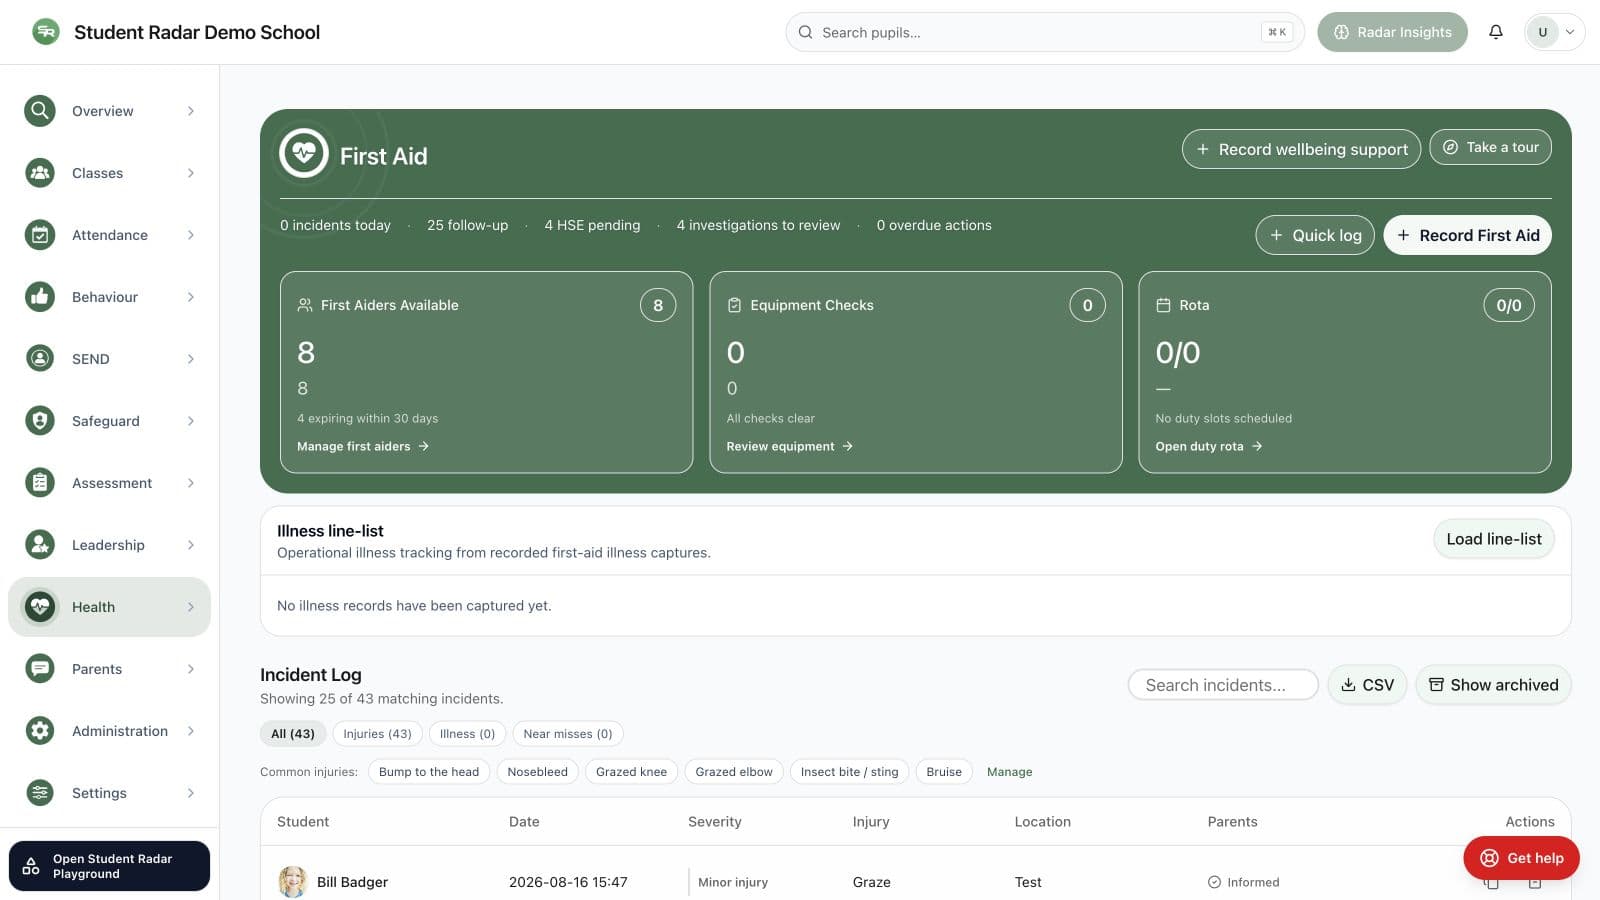The image size is (1600, 900).
Task: Click the Equipment Checks clipboard icon
Action: [x=734, y=305]
